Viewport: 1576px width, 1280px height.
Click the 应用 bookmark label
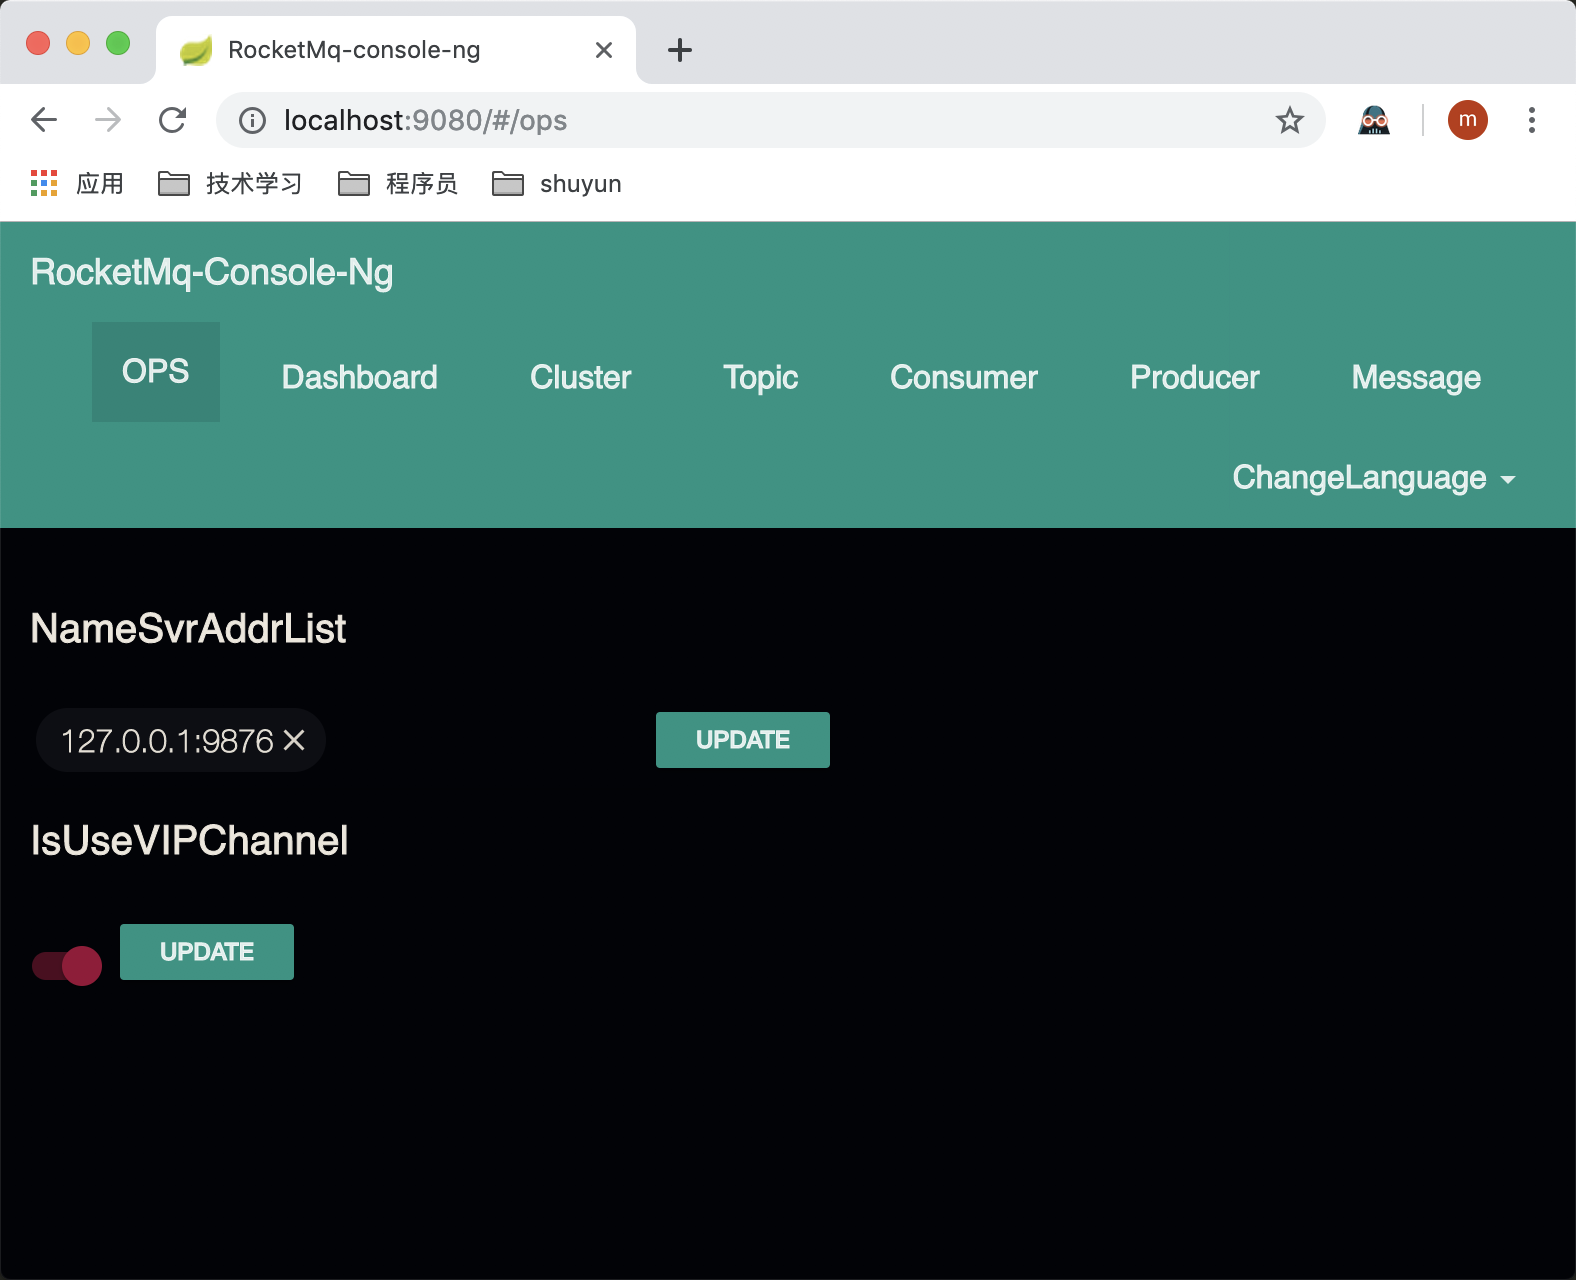coord(100,184)
